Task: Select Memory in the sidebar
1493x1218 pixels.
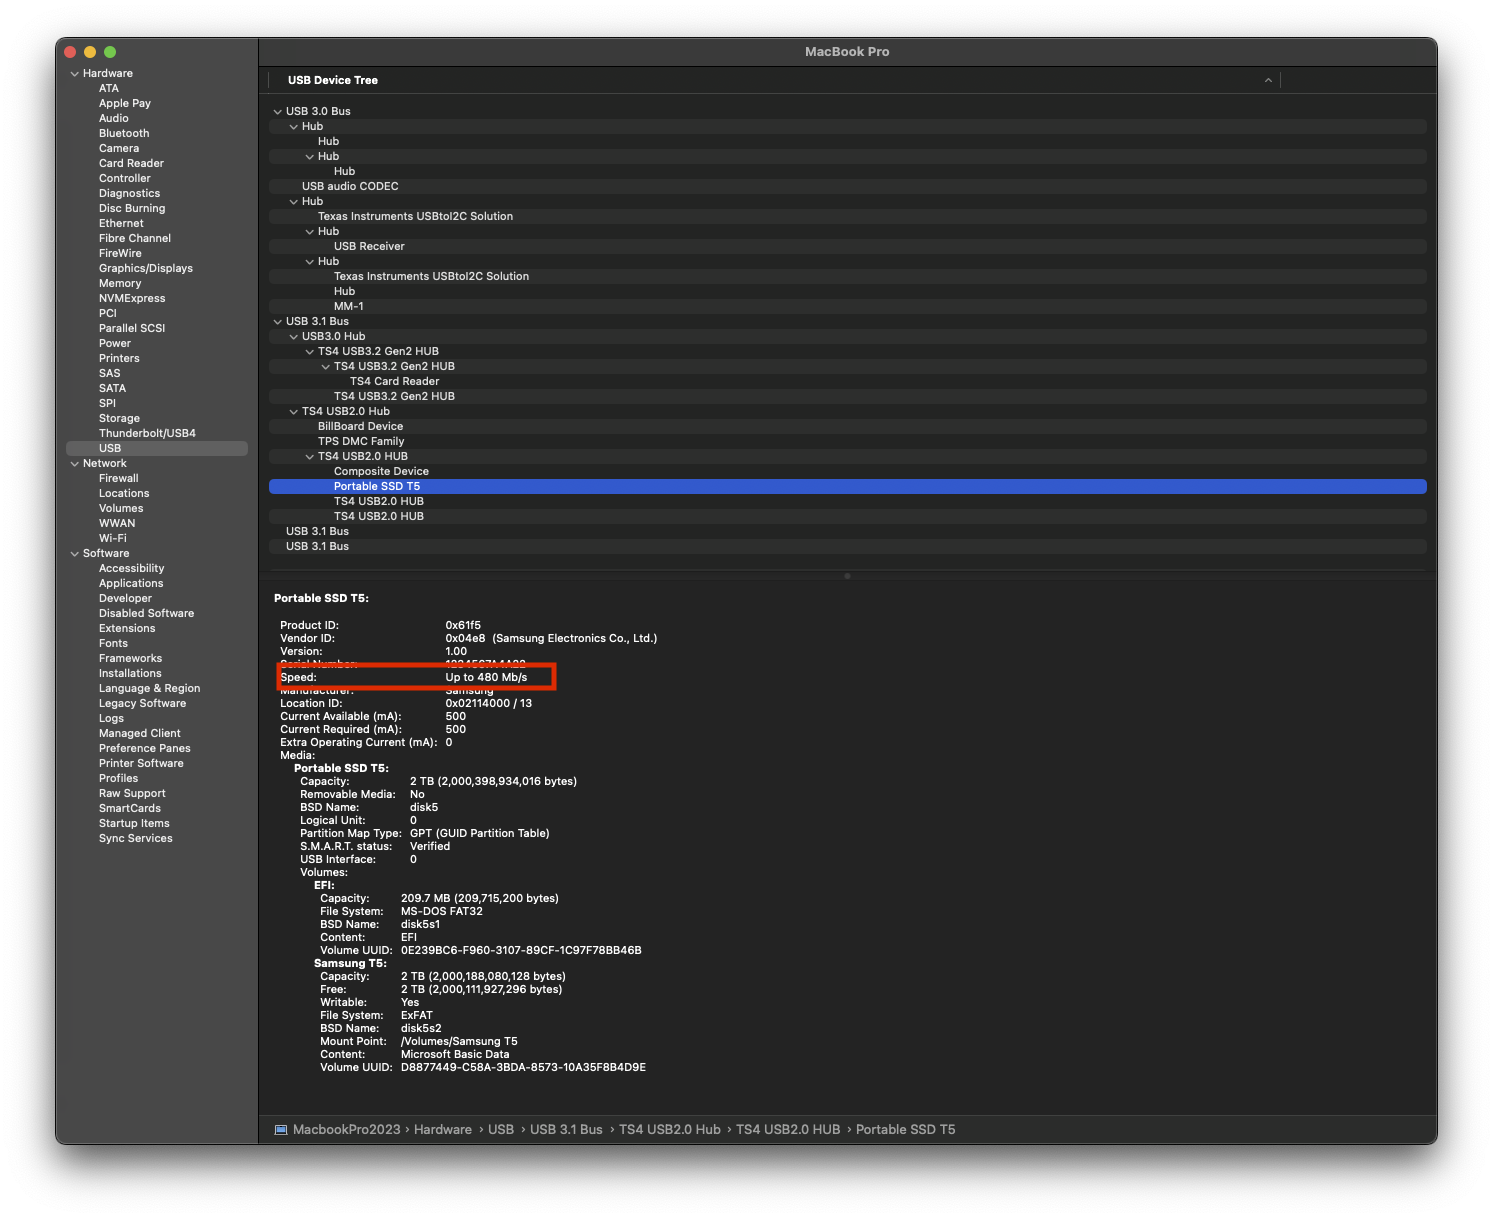Action: 120,283
